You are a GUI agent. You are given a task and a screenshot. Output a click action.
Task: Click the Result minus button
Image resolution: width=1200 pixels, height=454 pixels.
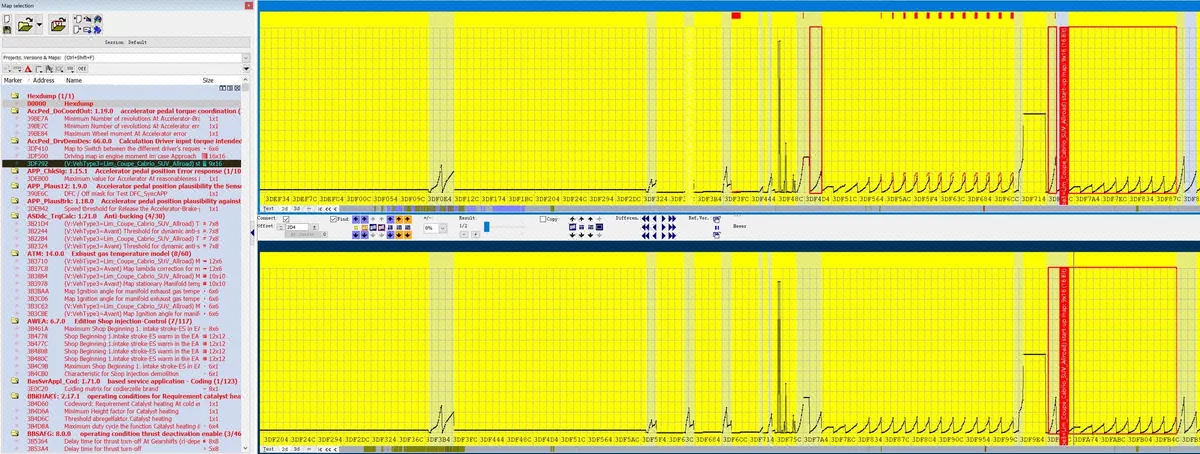coord(463,234)
